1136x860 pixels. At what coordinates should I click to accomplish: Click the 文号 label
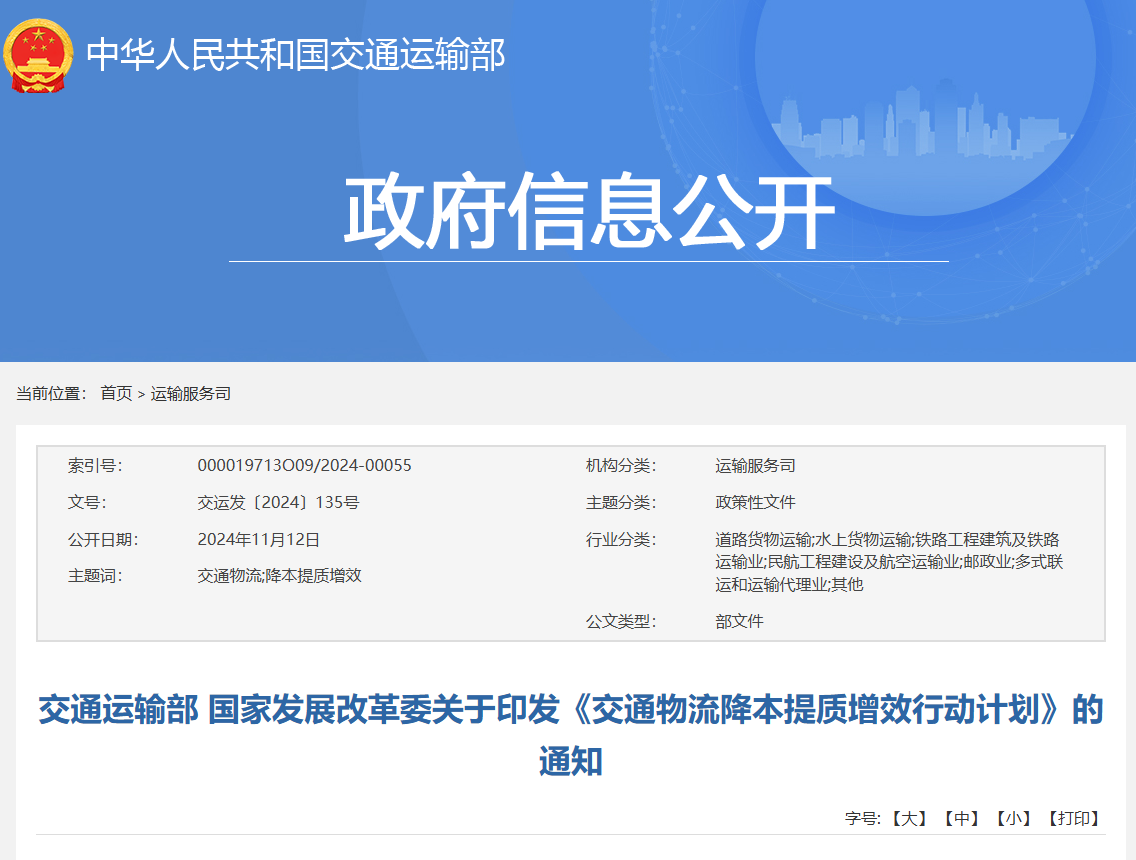(87, 502)
